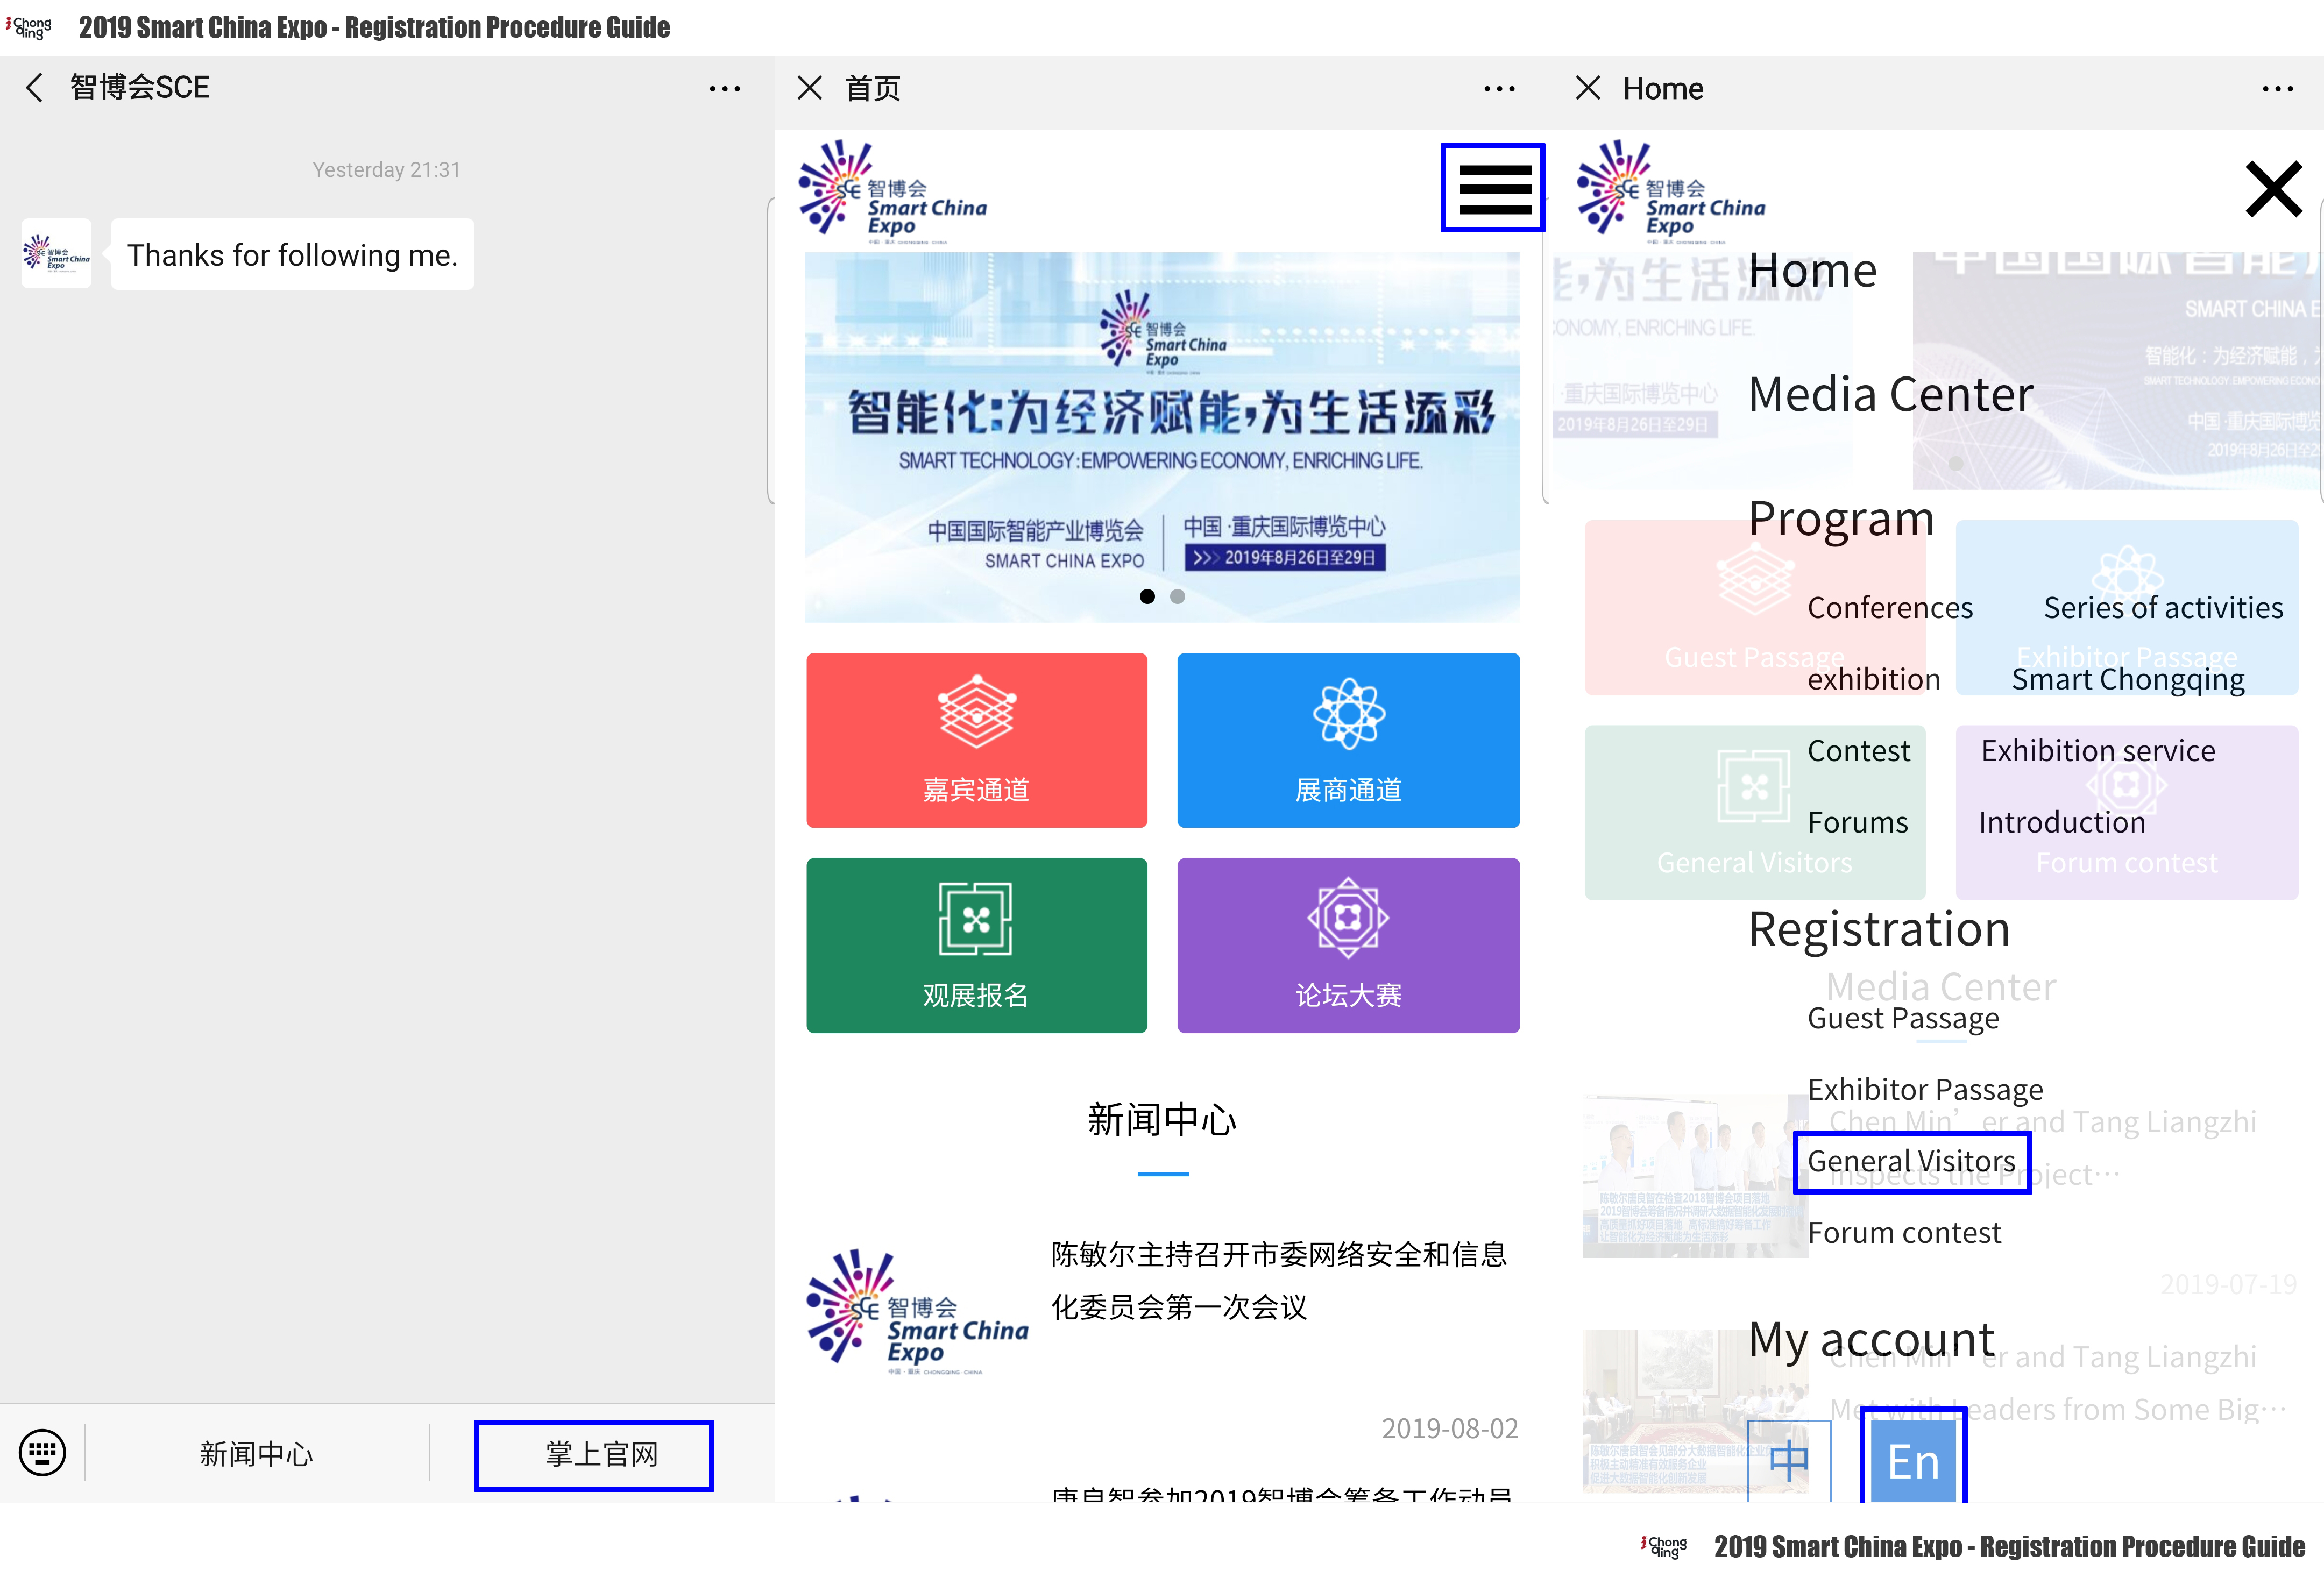Screen dimensions: 2324x1592
Task: Select Program in the overlay menu
Action: (x=1841, y=519)
